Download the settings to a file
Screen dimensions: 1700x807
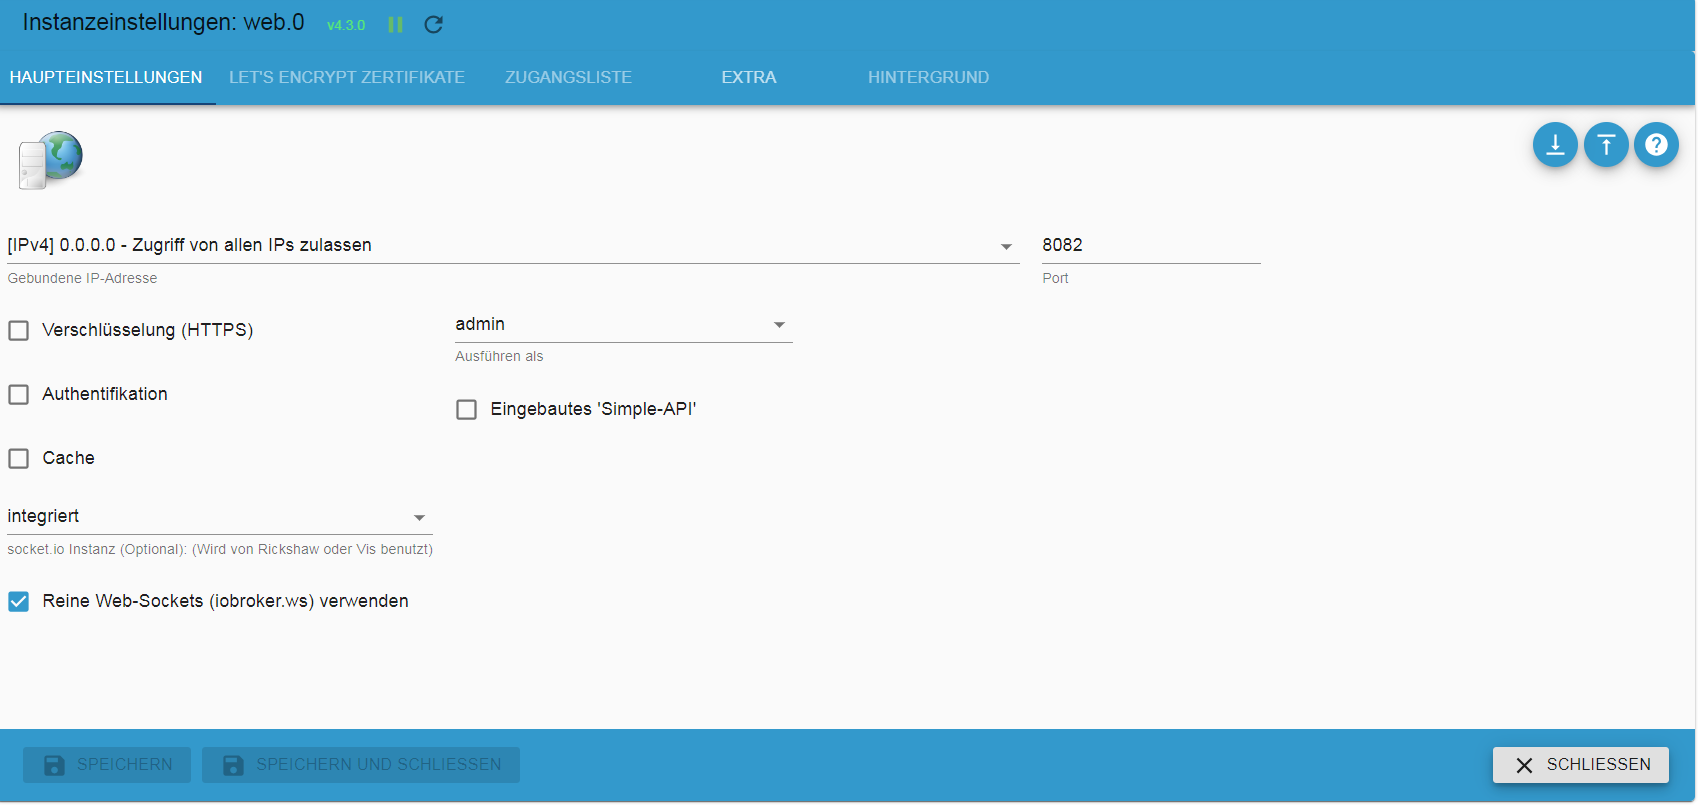point(1555,145)
